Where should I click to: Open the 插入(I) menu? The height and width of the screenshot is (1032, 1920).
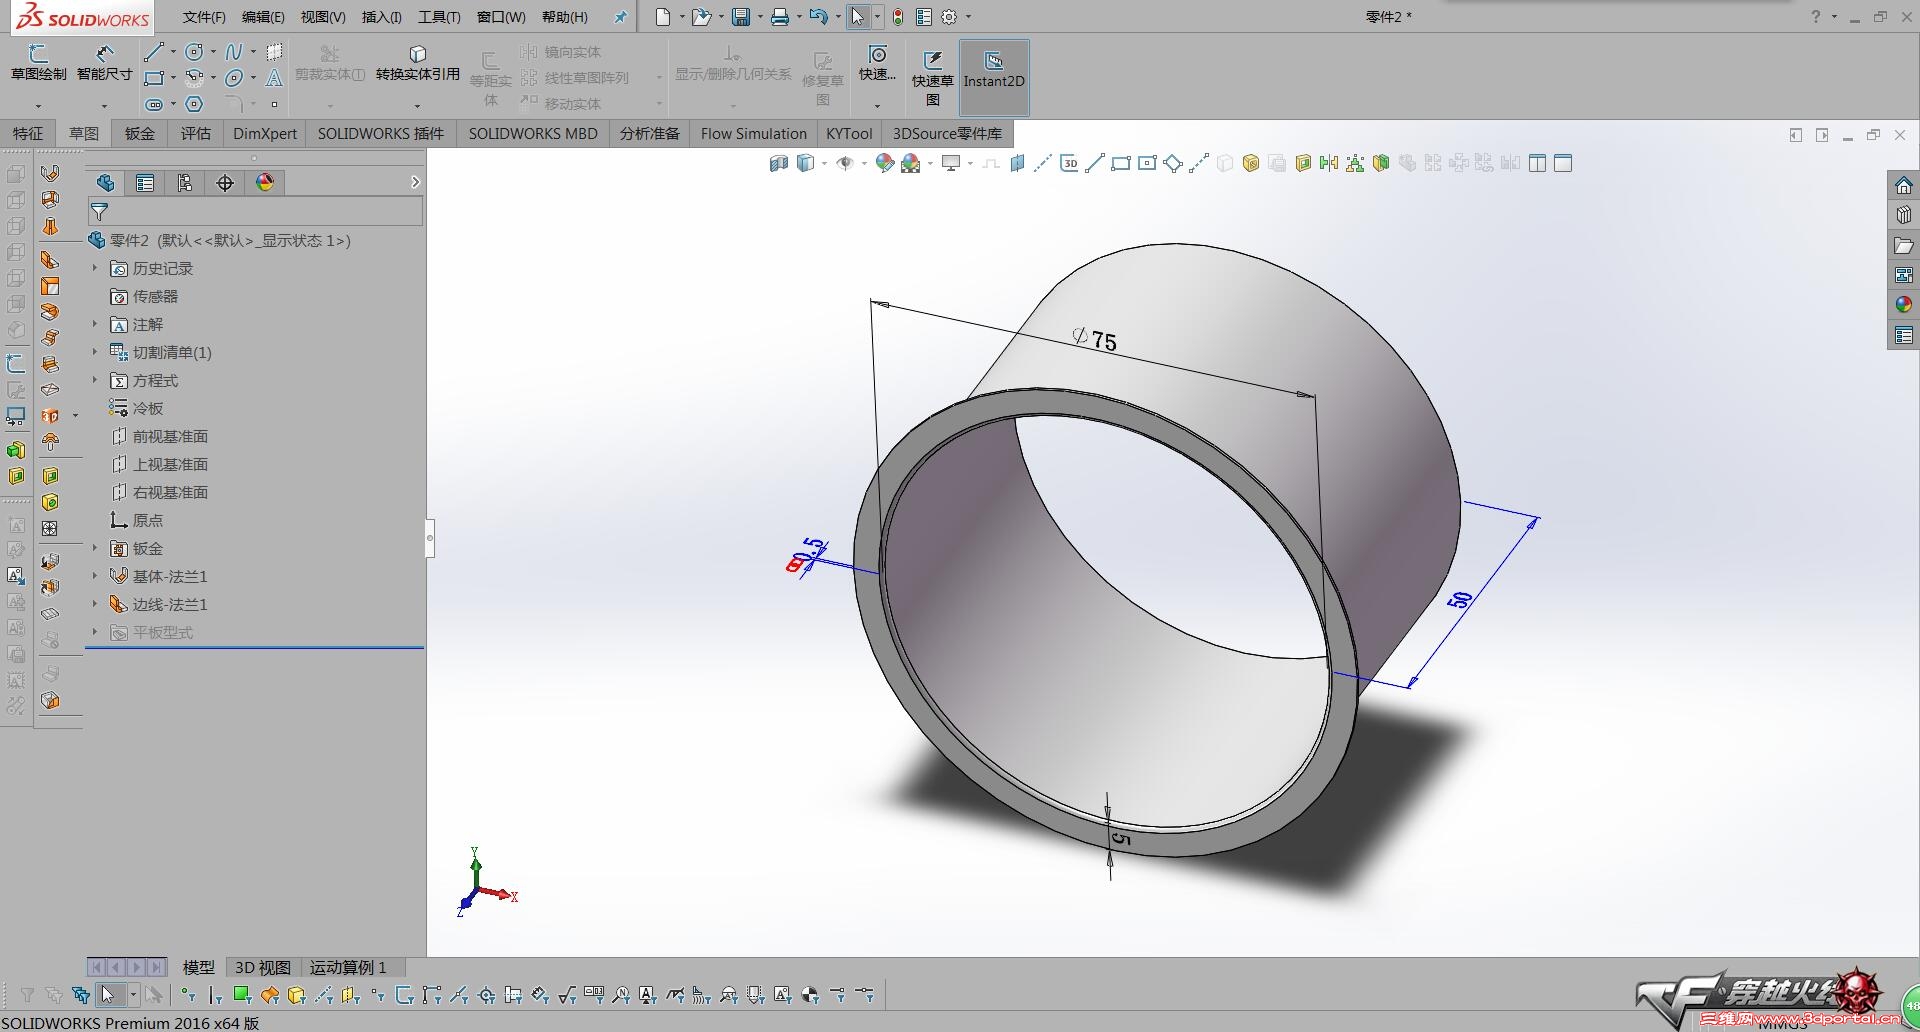click(x=381, y=17)
